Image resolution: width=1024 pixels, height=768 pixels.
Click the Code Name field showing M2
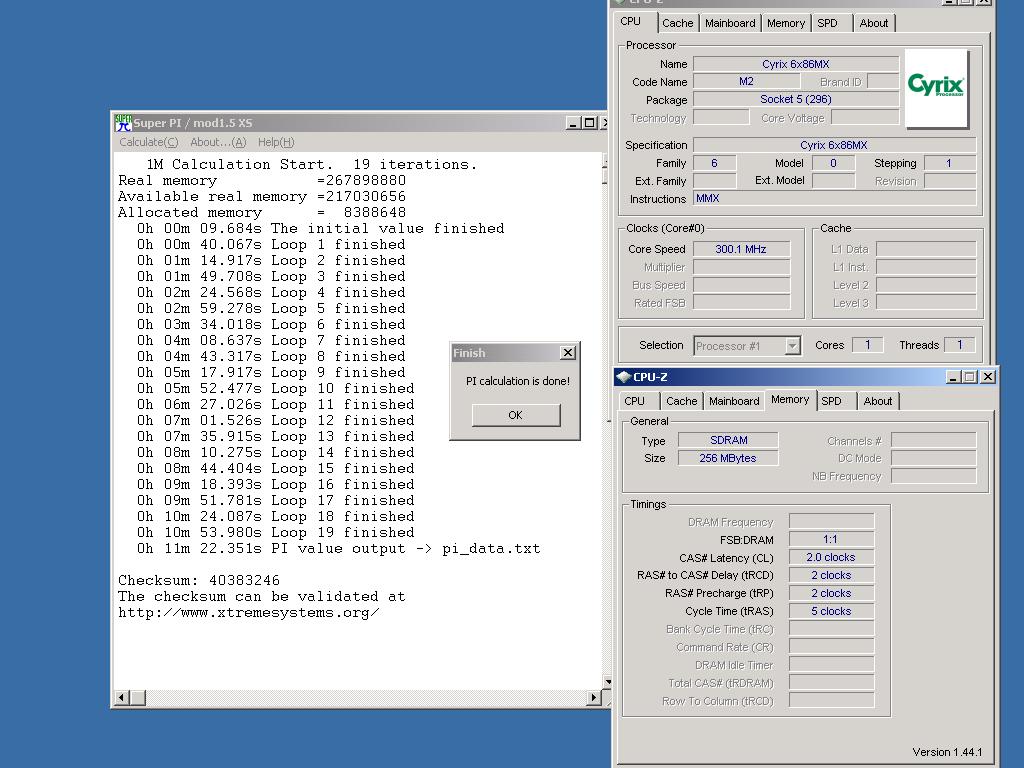click(746, 82)
